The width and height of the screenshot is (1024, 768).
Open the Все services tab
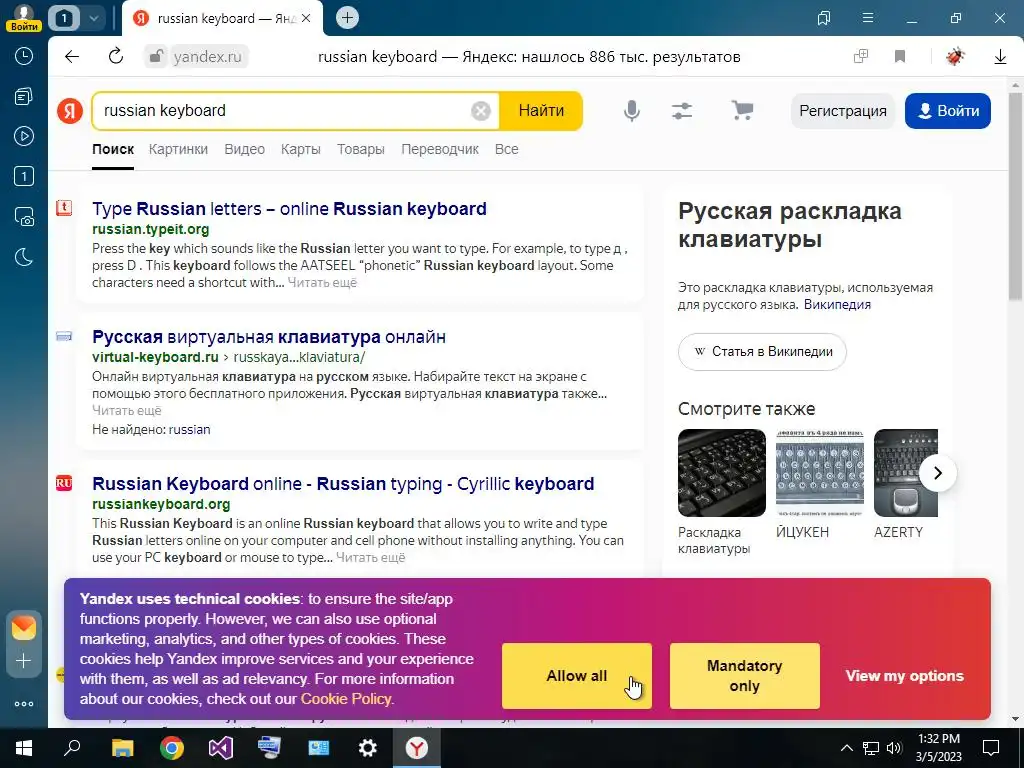tap(507, 149)
